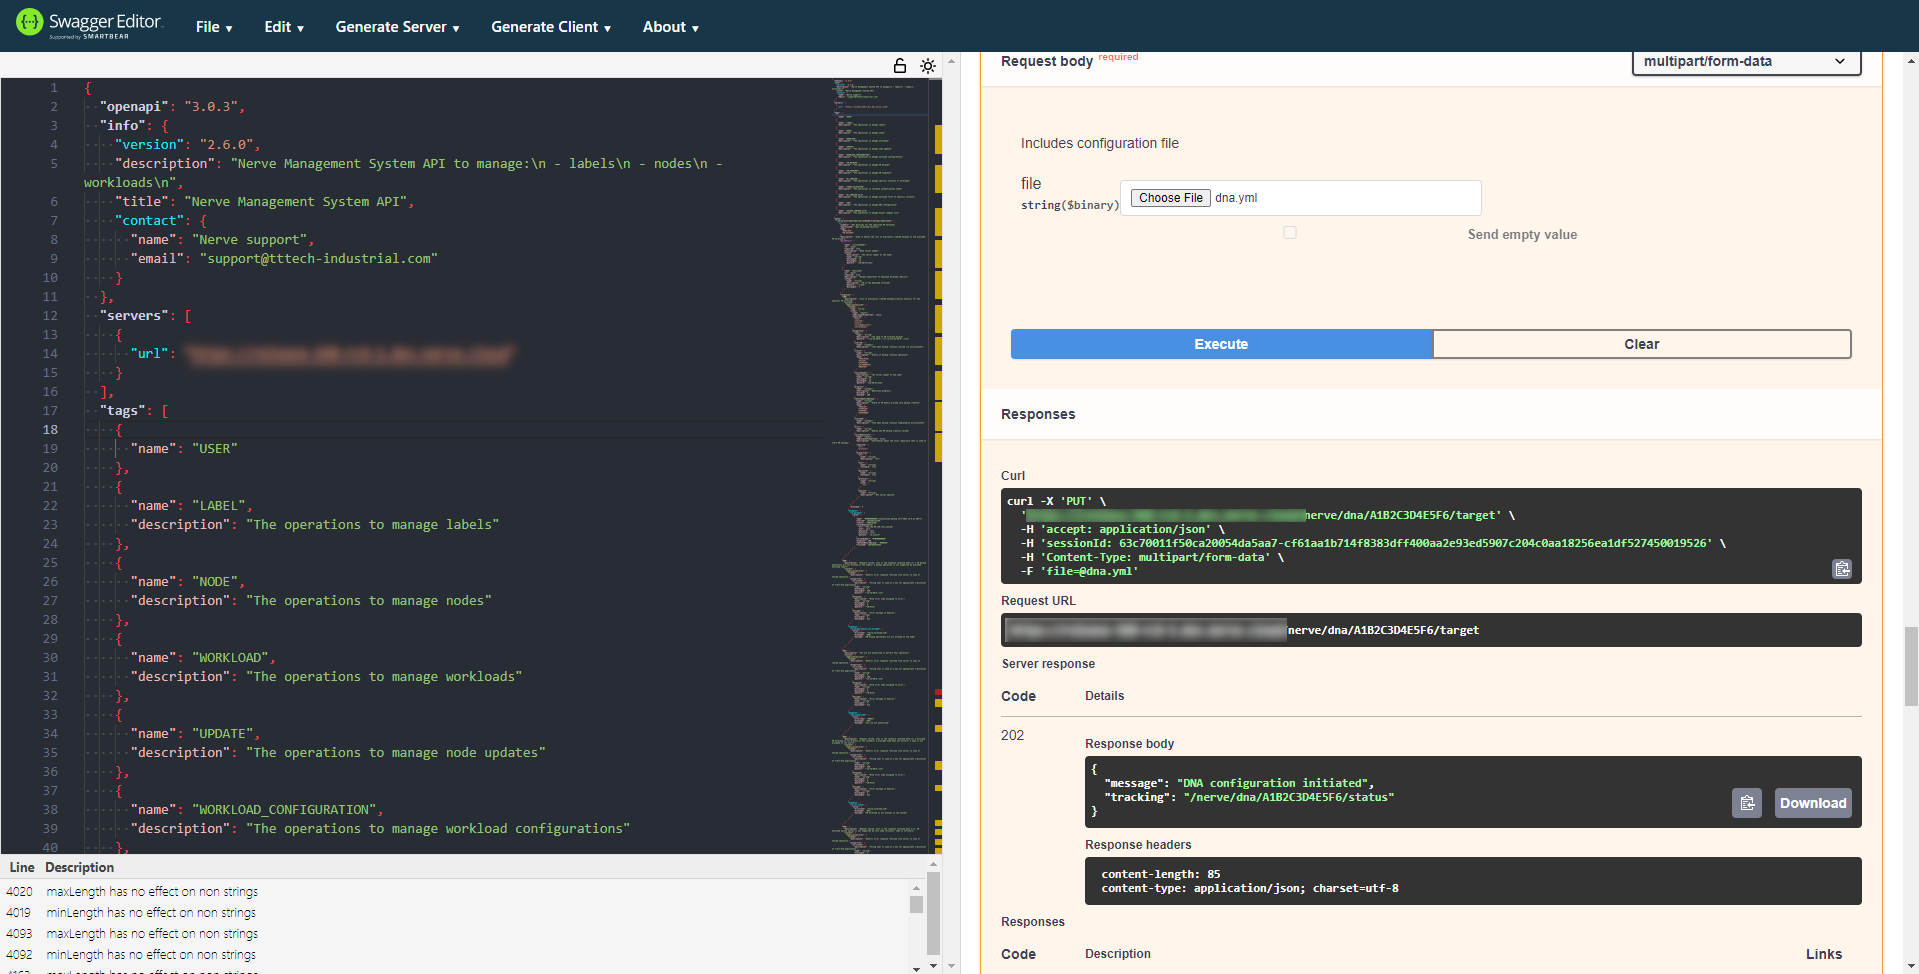1919x974 pixels.
Task: Open the About menu
Action: click(670, 27)
